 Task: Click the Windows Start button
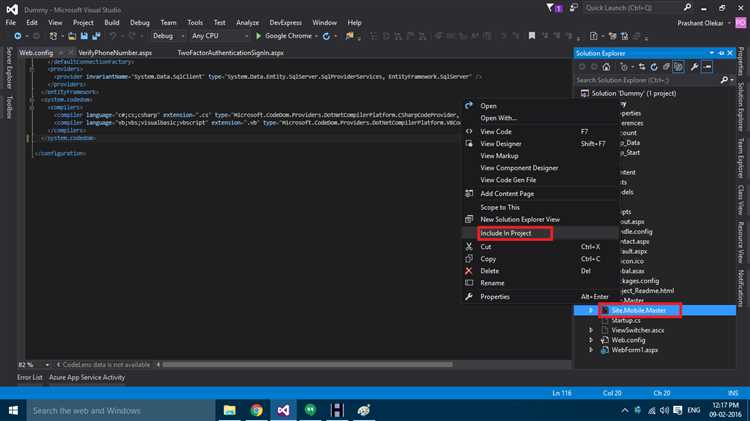(13, 410)
